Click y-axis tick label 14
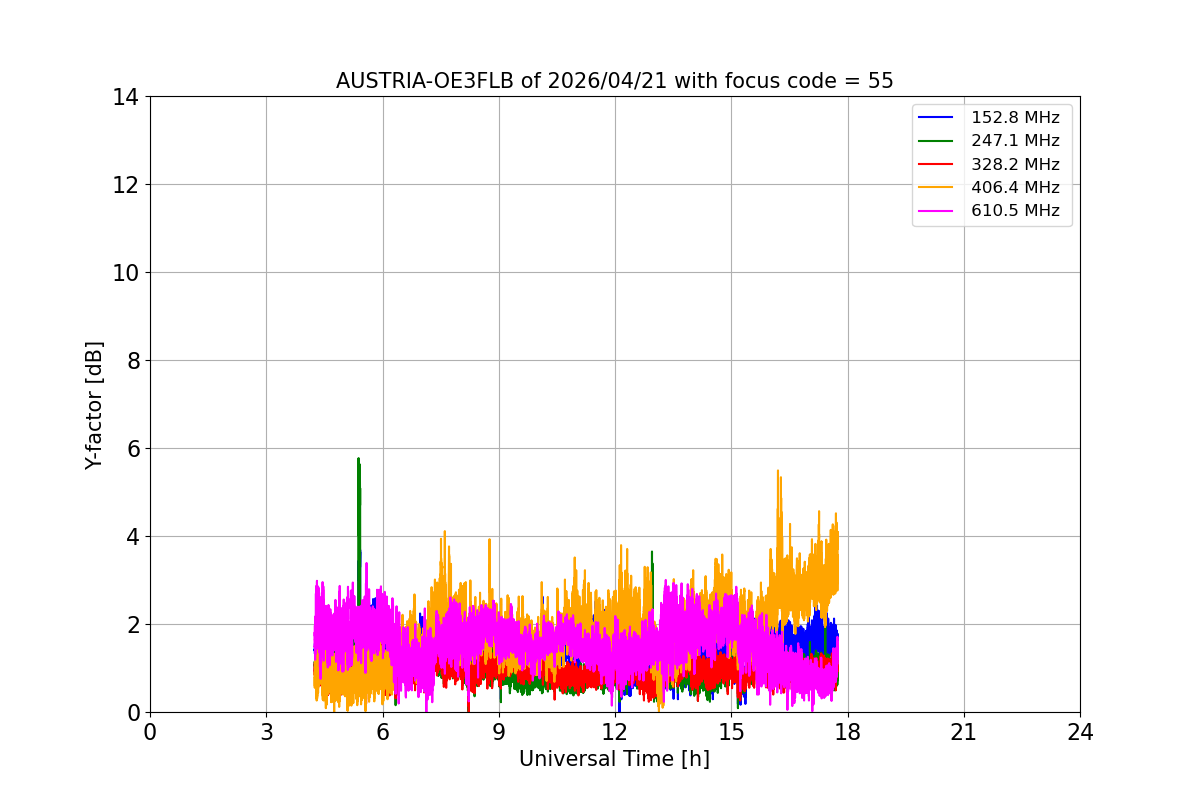The height and width of the screenshot is (800, 1200). (125, 97)
